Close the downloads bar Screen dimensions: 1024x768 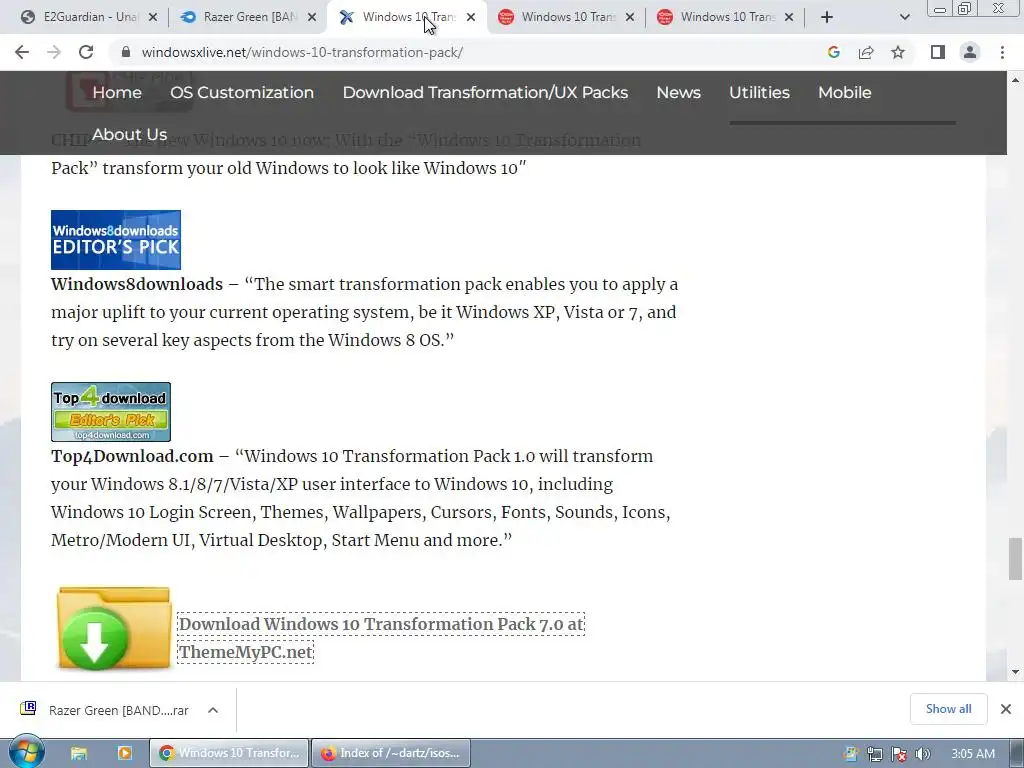pos(1006,709)
